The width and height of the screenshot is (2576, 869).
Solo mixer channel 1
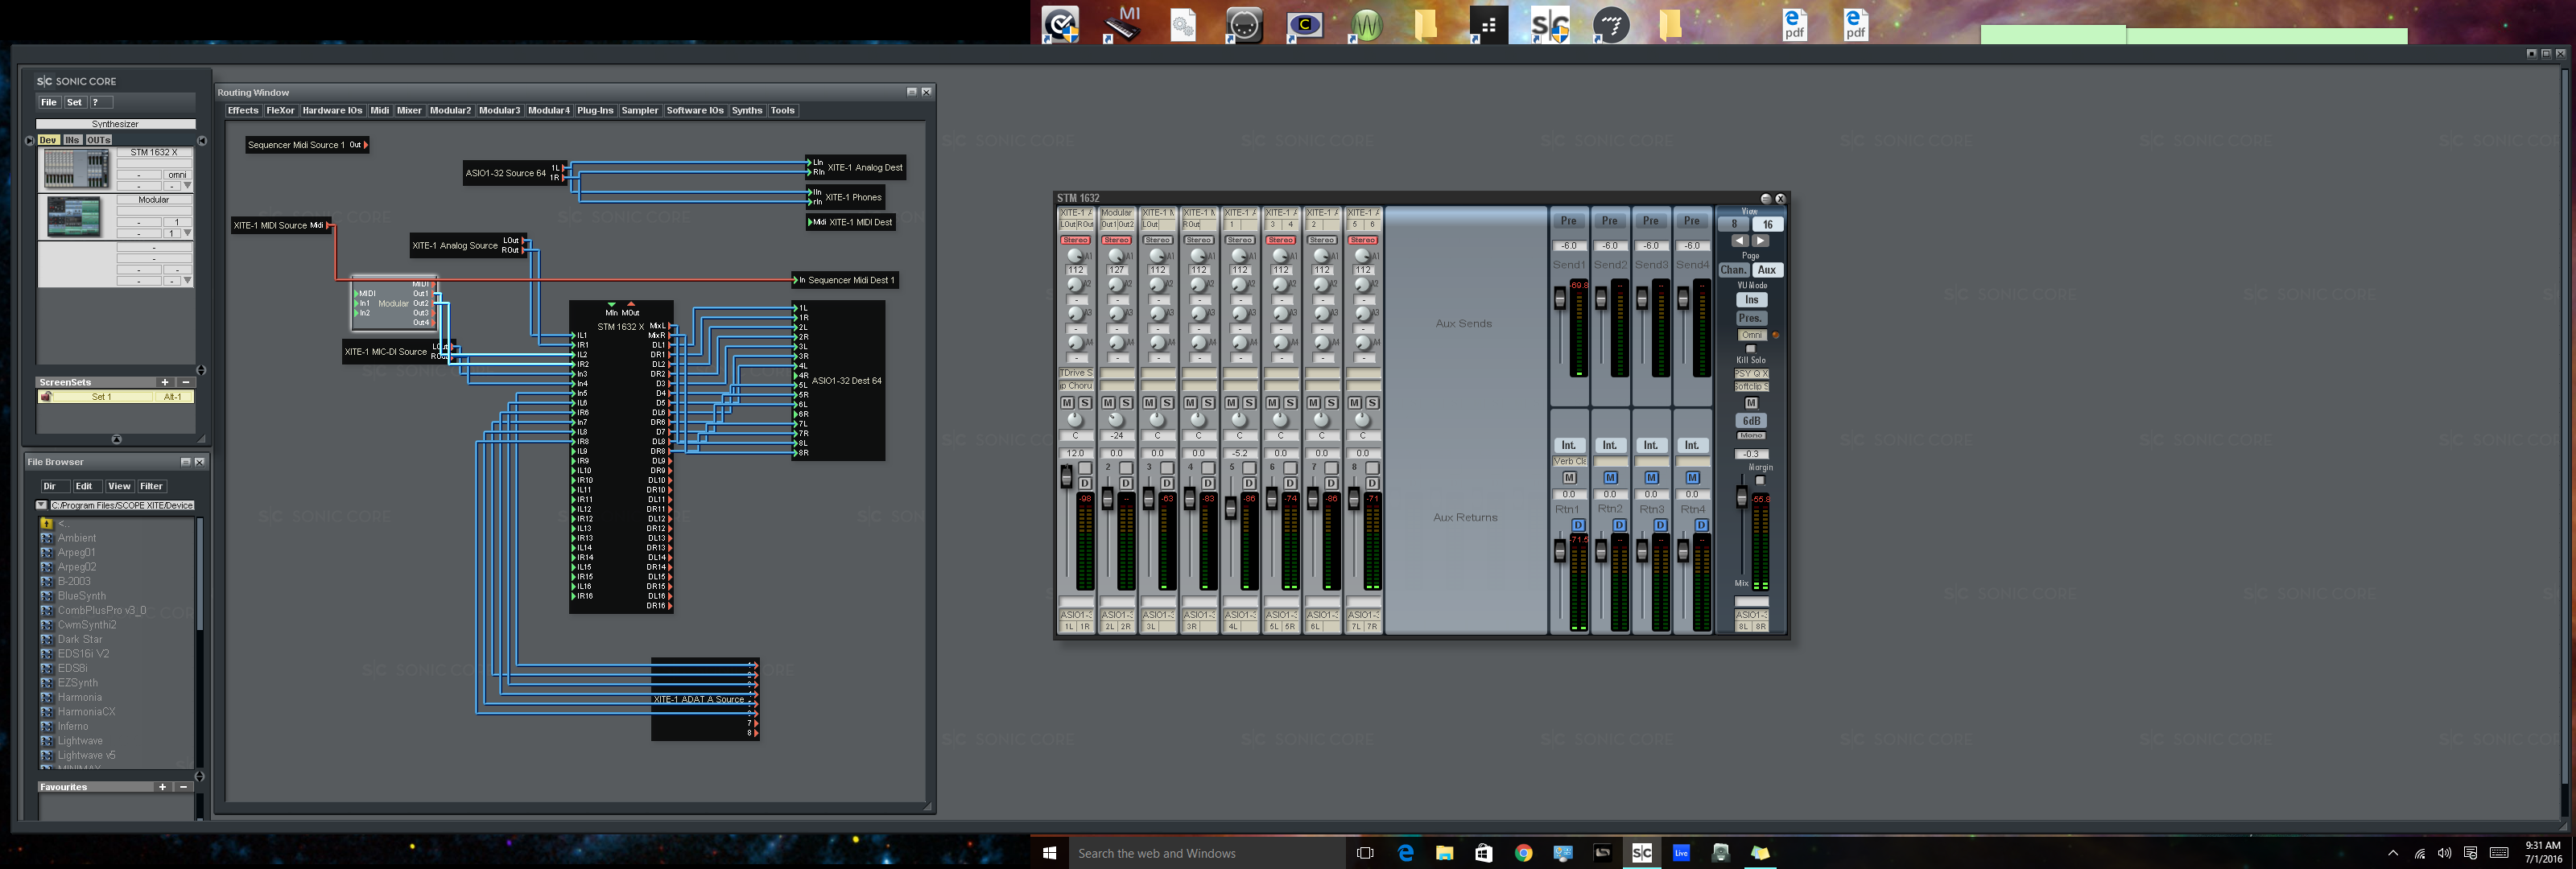click(1085, 402)
